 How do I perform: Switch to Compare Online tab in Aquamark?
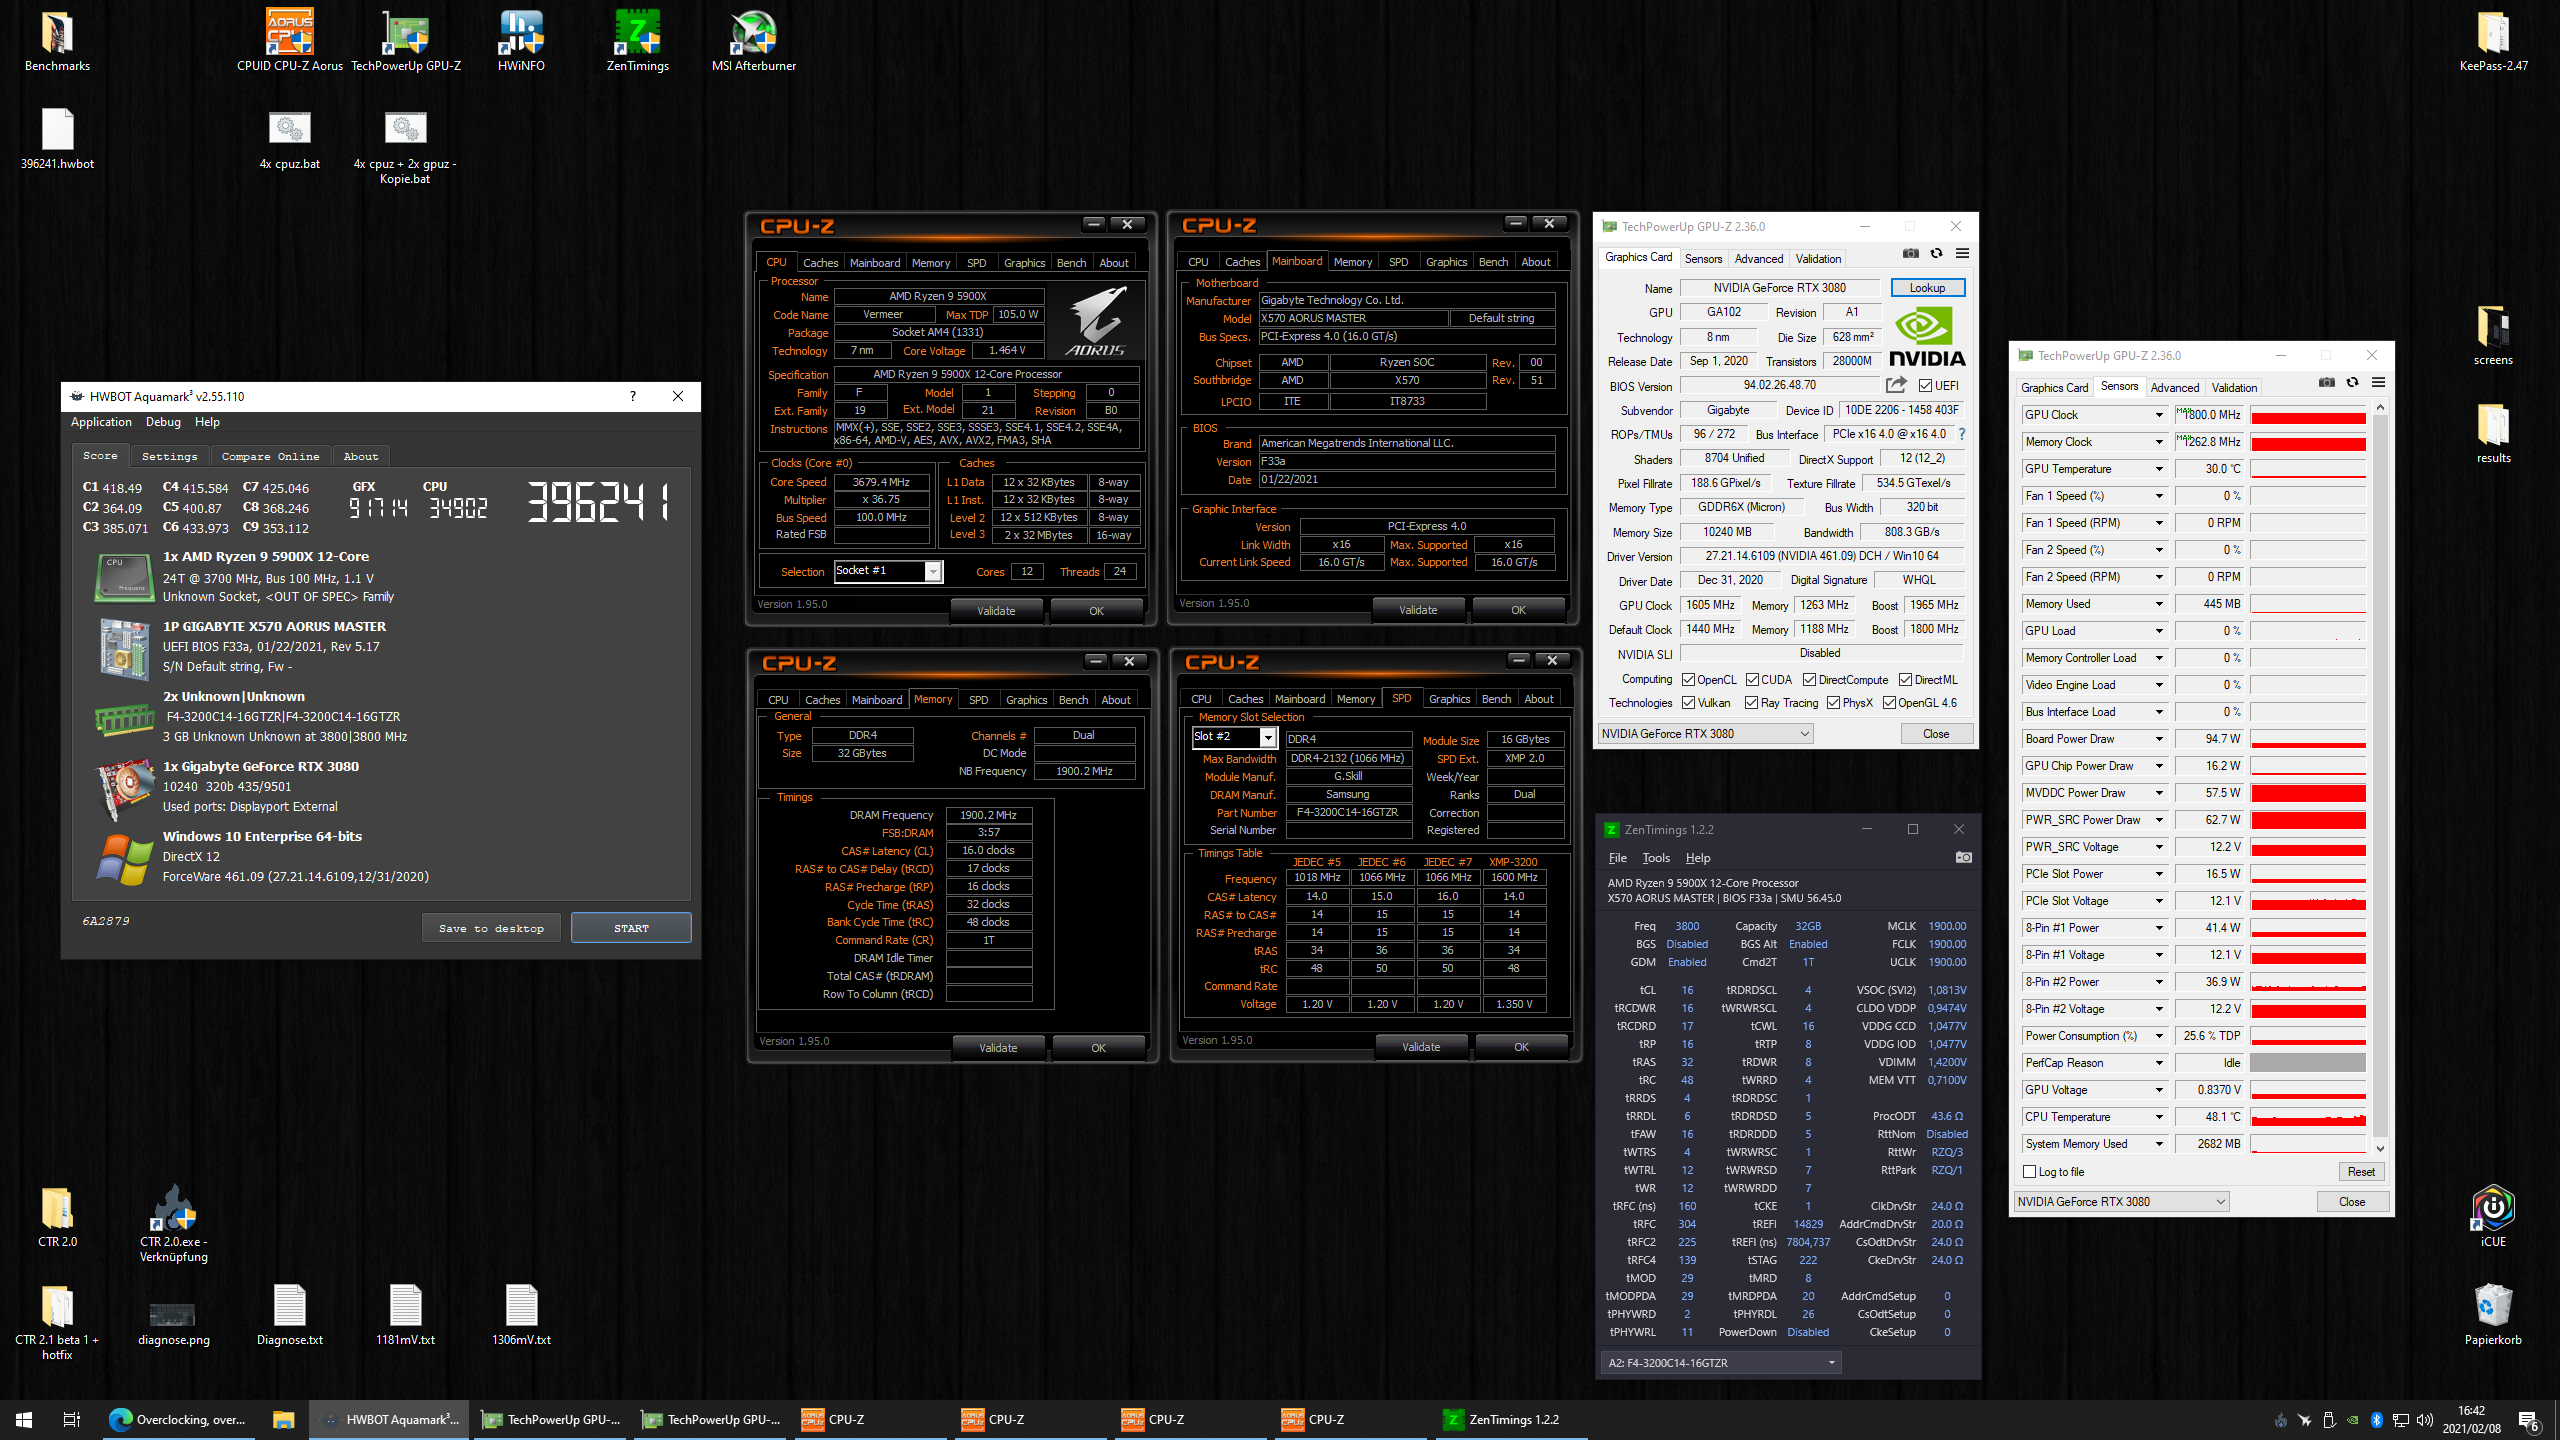270,456
